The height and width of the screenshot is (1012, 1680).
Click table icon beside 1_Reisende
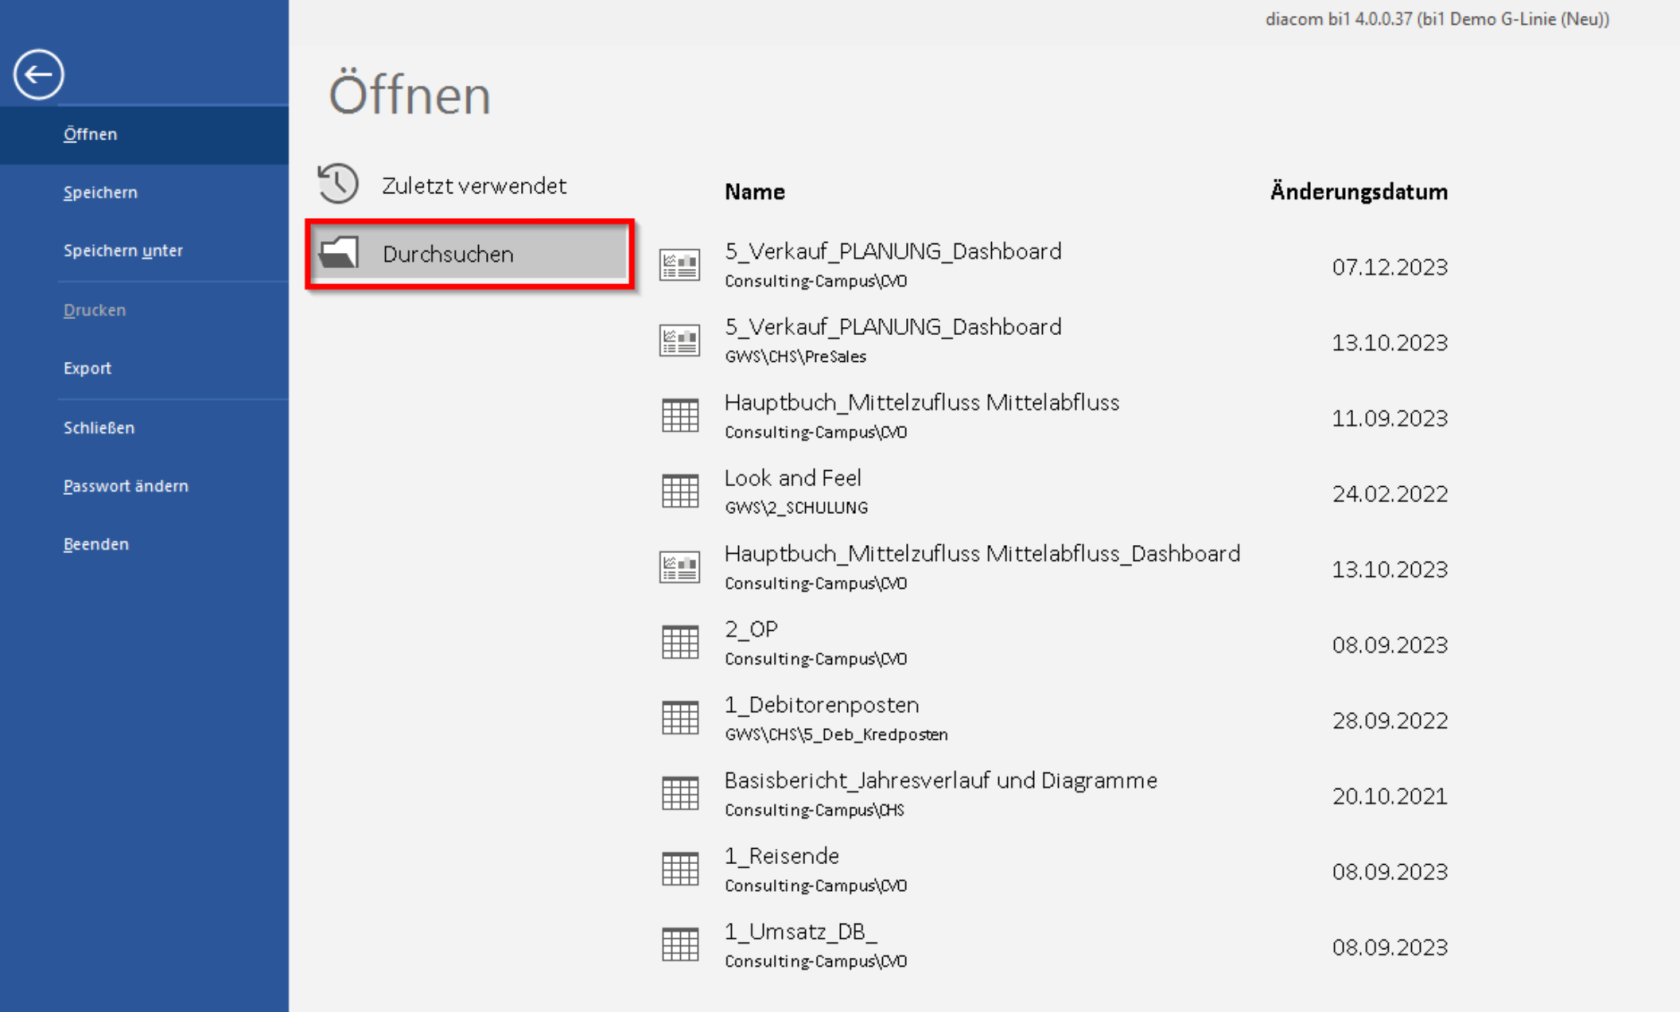pyautogui.click(x=680, y=869)
